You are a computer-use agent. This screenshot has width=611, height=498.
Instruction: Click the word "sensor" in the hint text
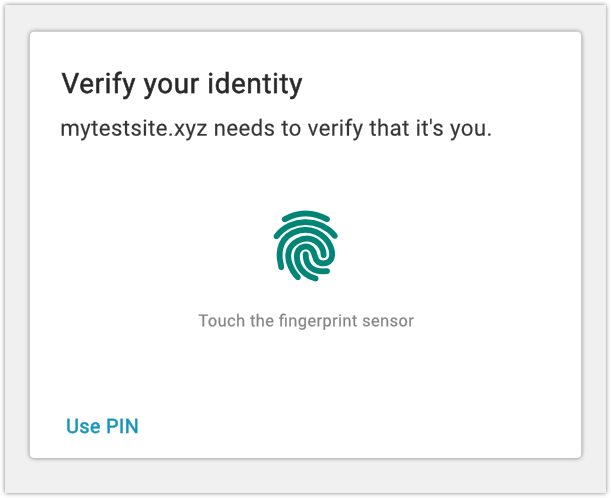point(389,321)
